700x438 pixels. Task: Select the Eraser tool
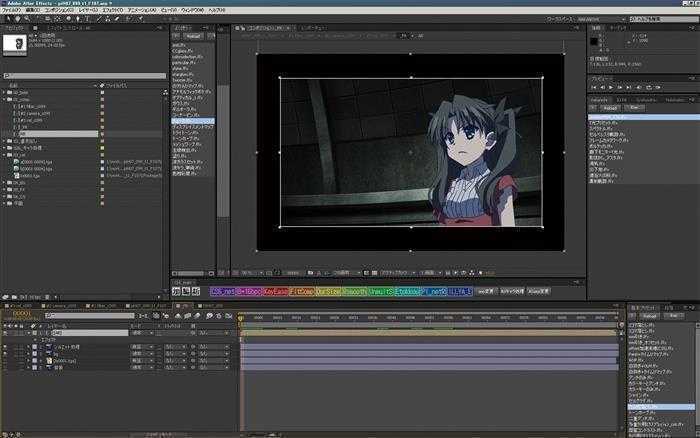point(117,19)
